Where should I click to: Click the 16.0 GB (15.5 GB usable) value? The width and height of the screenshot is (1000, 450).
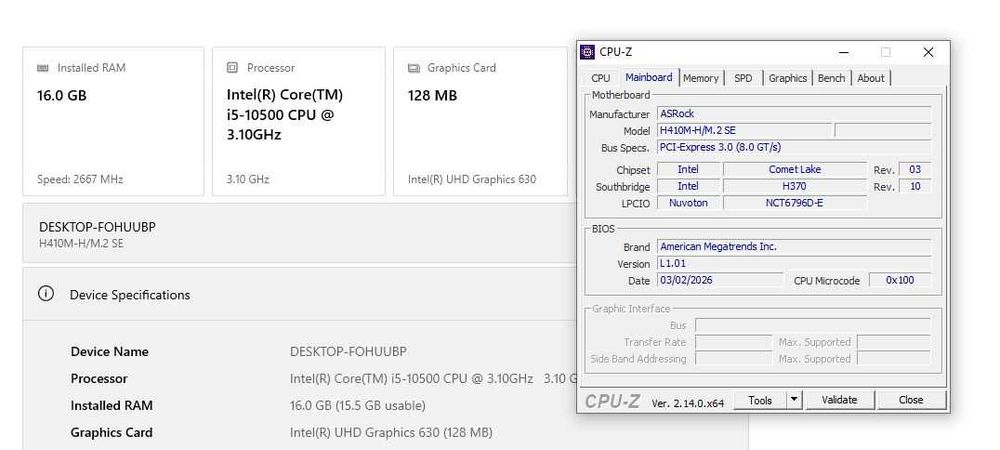(x=357, y=405)
